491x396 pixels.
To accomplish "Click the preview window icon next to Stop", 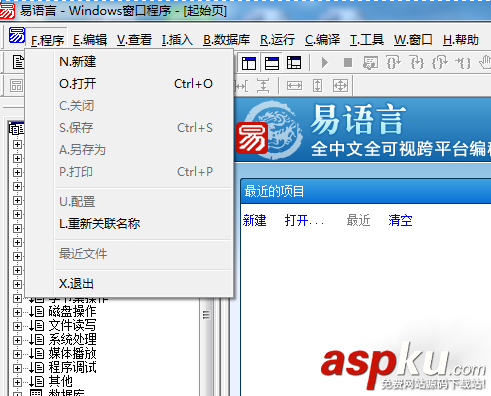I will [370, 63].
